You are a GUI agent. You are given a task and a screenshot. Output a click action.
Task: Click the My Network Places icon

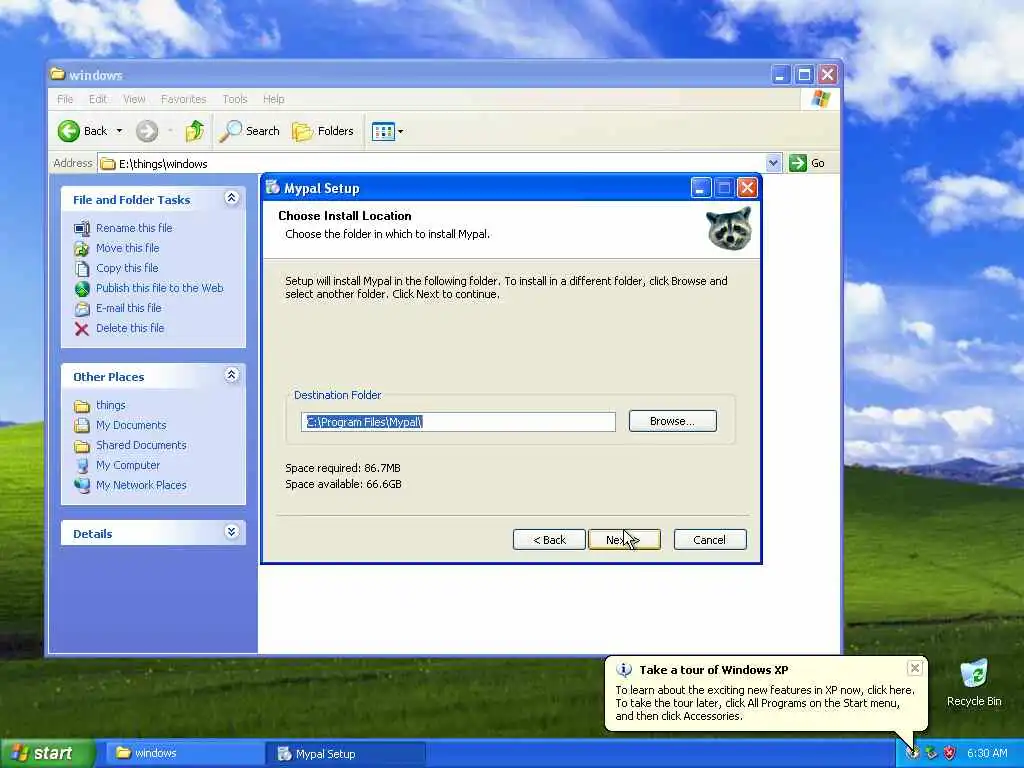coord(82,485)
